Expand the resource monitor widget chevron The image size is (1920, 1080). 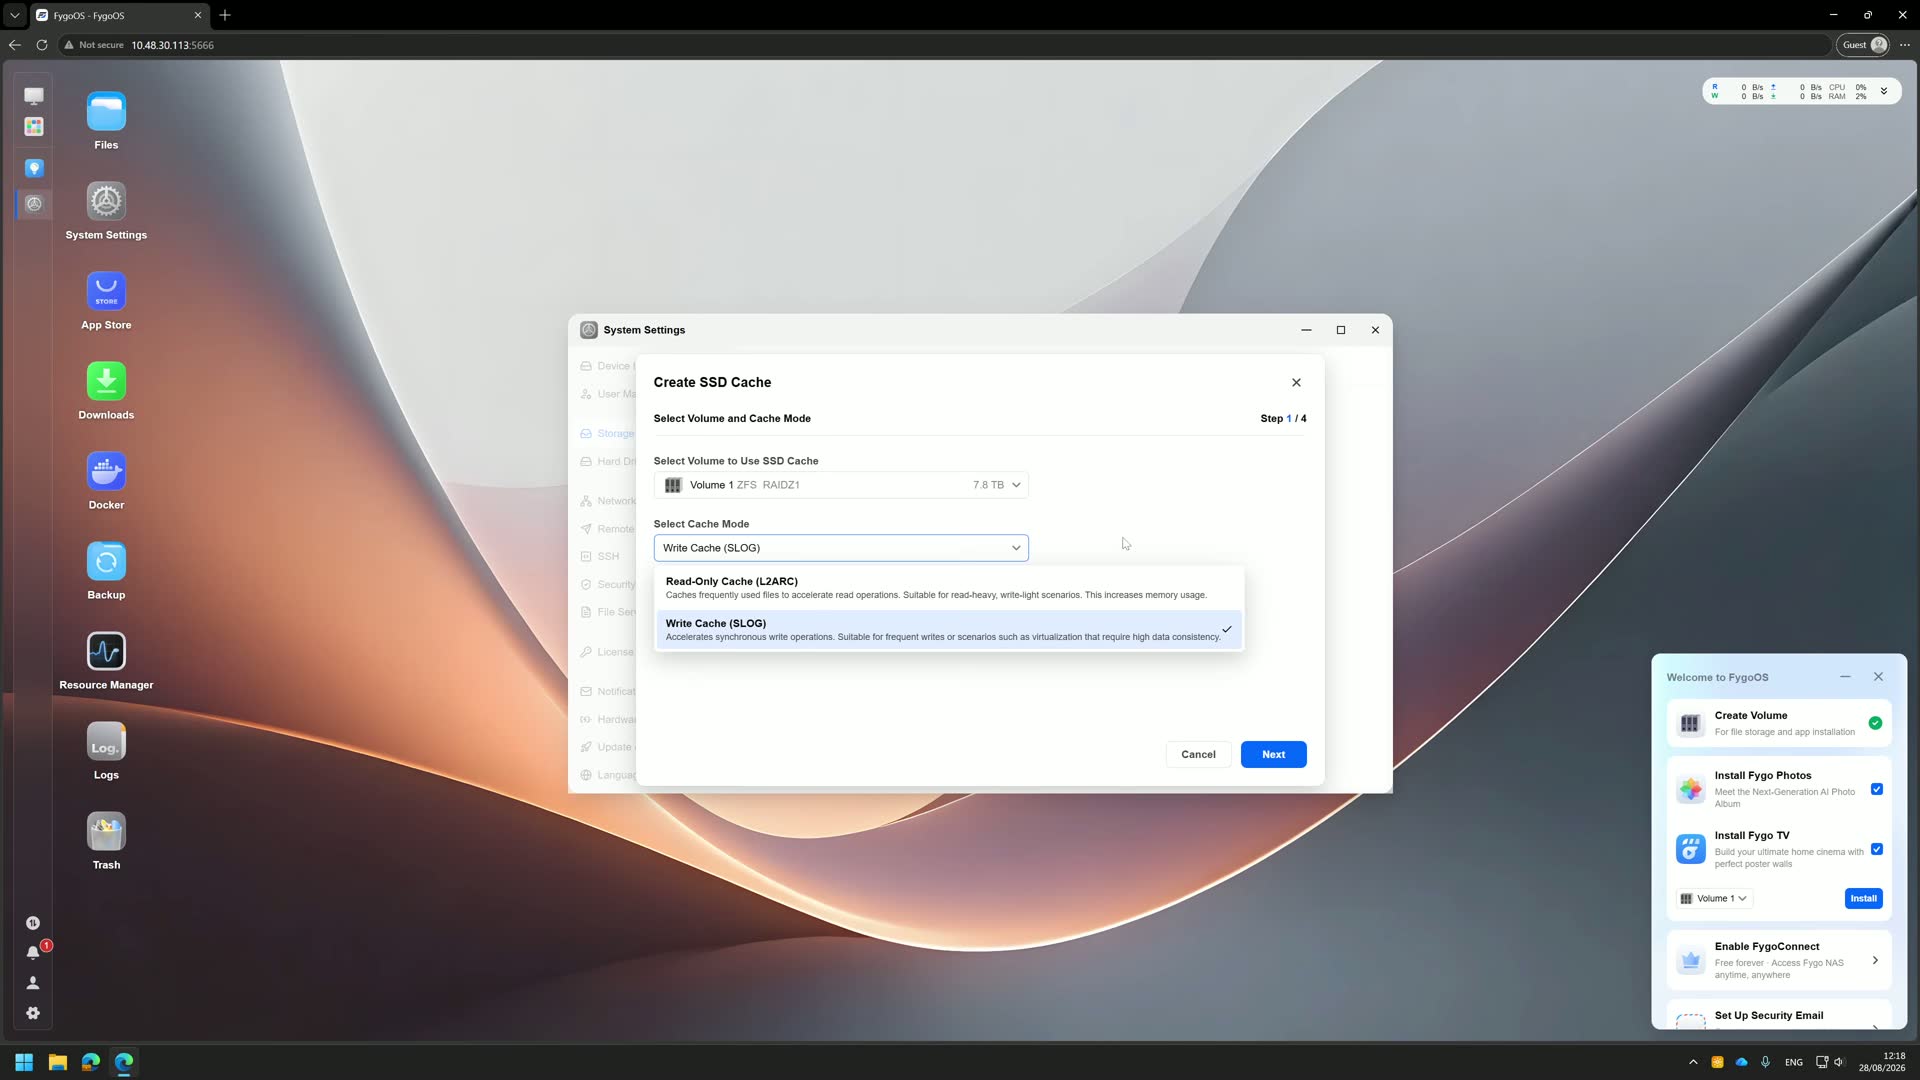click(x=1884, y=91)
